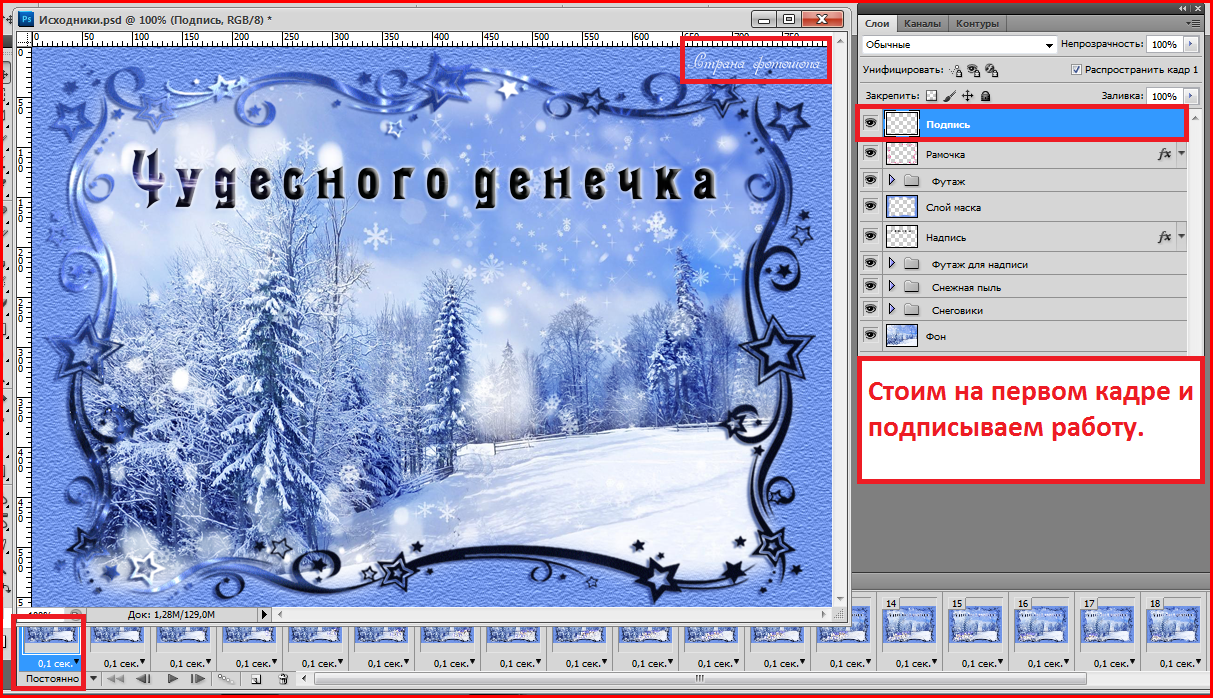Lock image pixels brush icon

click(x=950, y=96)
